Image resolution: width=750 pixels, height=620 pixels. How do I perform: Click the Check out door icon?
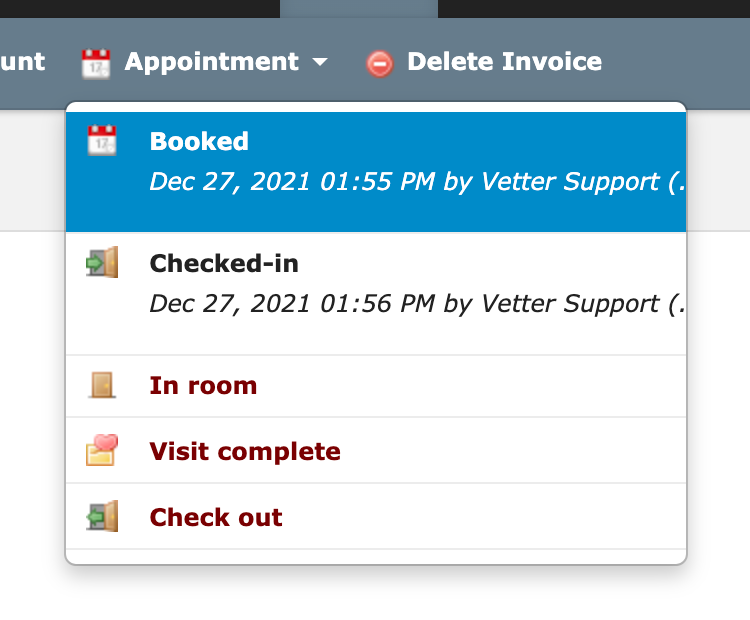pos(102,516)
